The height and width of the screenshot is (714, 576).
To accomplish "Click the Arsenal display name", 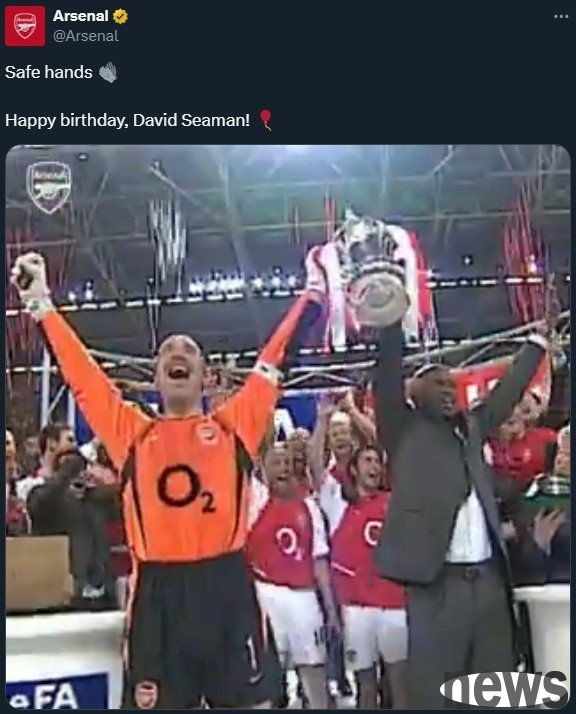I will coord(81,16).
